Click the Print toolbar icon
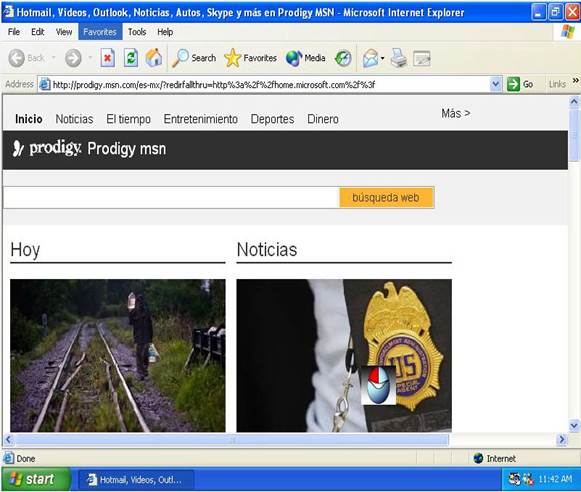The image size is (581, 492). (x=399, y=58)
